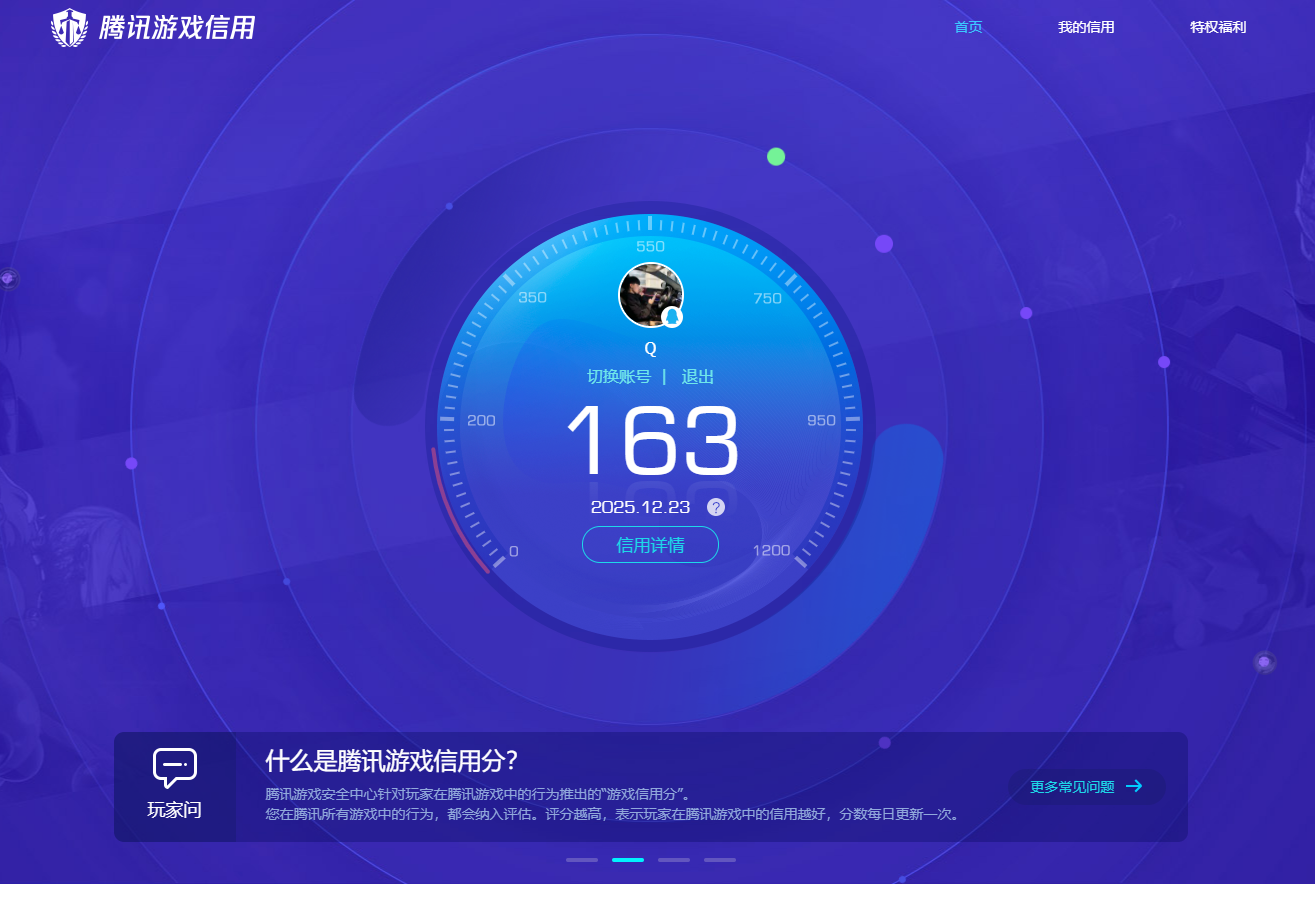Click the 信用详情 button

pos(651,544)
